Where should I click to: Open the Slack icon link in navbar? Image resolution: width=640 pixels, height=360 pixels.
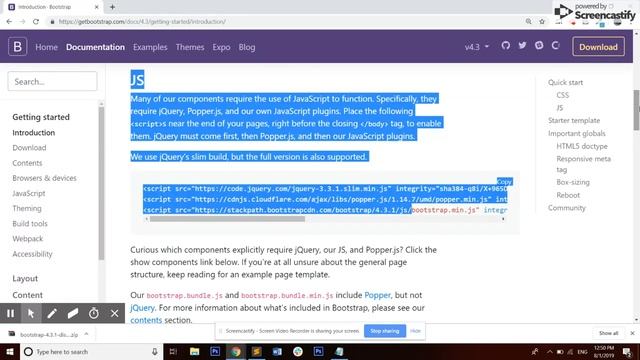click(x=539, y=45)
